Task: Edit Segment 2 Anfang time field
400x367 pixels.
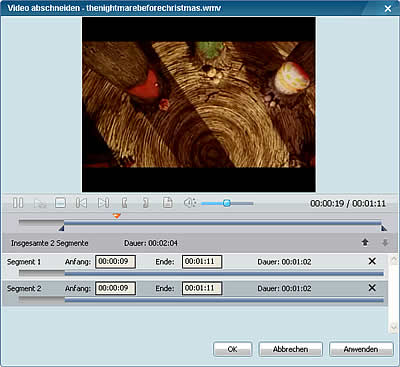Action: click(115, 288)
